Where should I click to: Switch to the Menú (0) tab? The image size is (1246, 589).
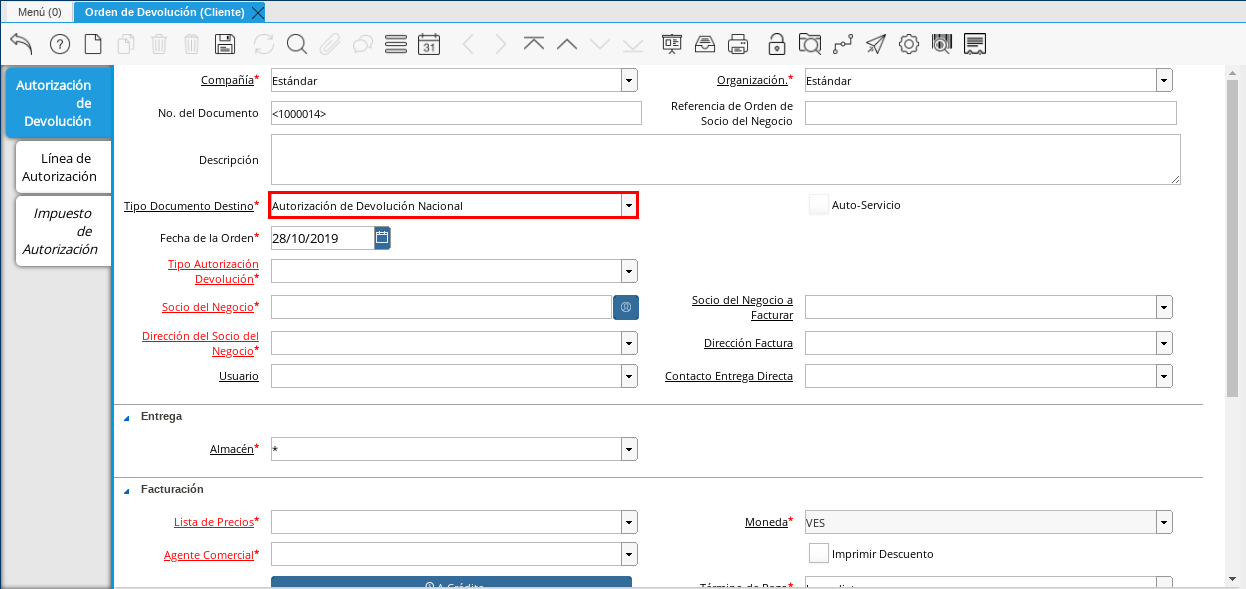(x=39, y=12)
